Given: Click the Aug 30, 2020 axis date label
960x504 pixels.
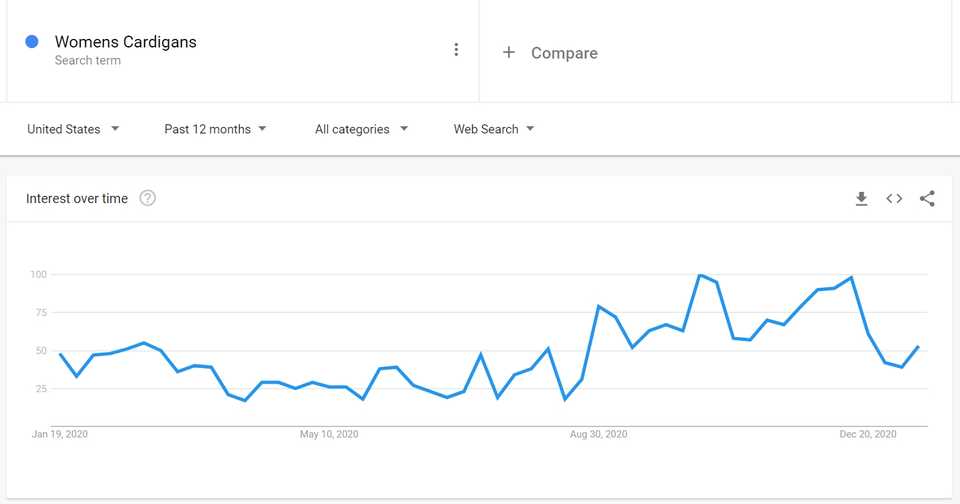Looking at the screenshot, I should tap(598, 434).
